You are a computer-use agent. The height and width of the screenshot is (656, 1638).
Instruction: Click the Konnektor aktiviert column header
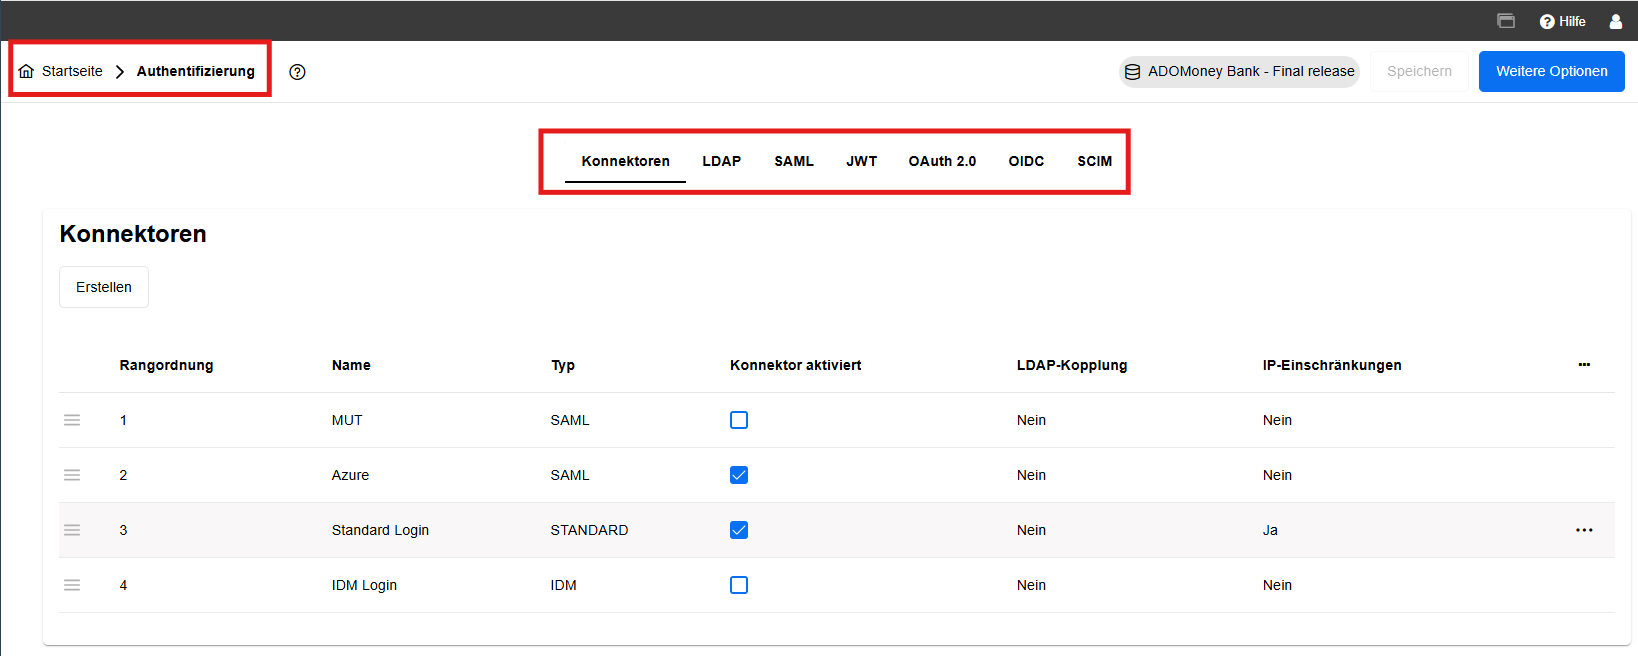(796, 365)
